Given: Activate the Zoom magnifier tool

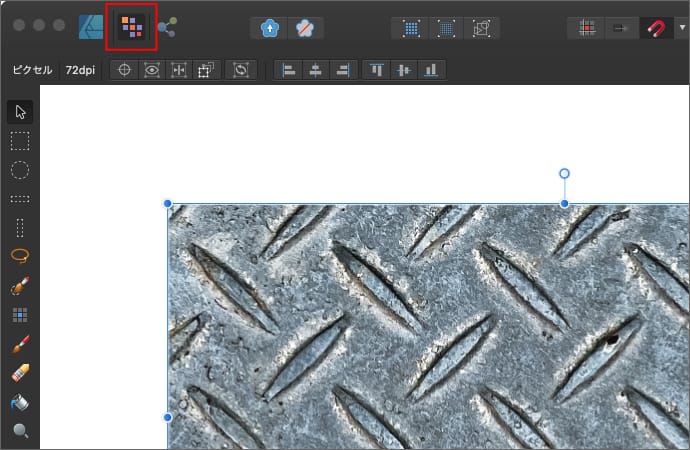Looking at the screenshot, I should coord(20,432).
